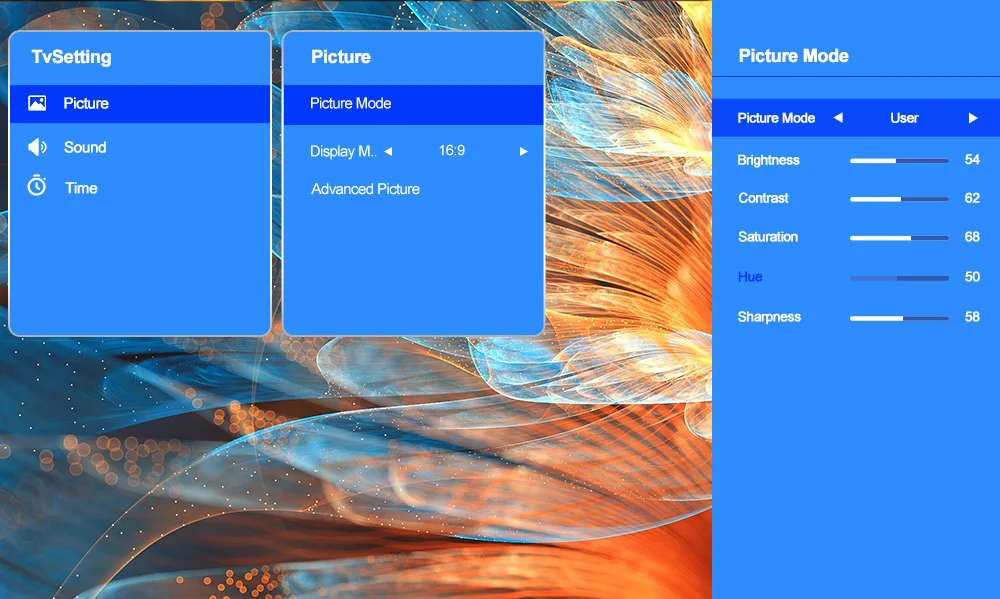Click the Hue value 50

tap(972, 276)
